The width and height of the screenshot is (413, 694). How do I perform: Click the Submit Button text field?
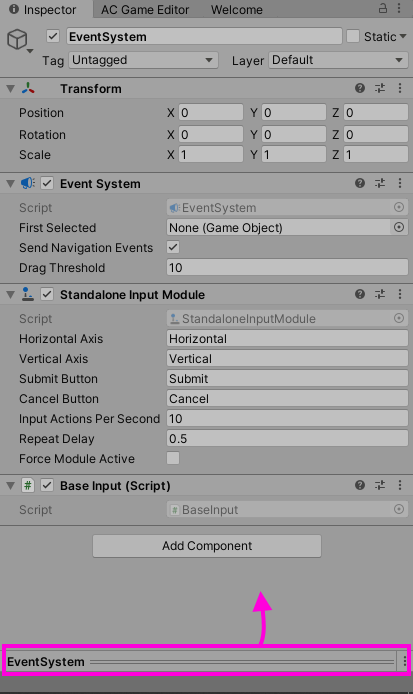tap(287, 378)
